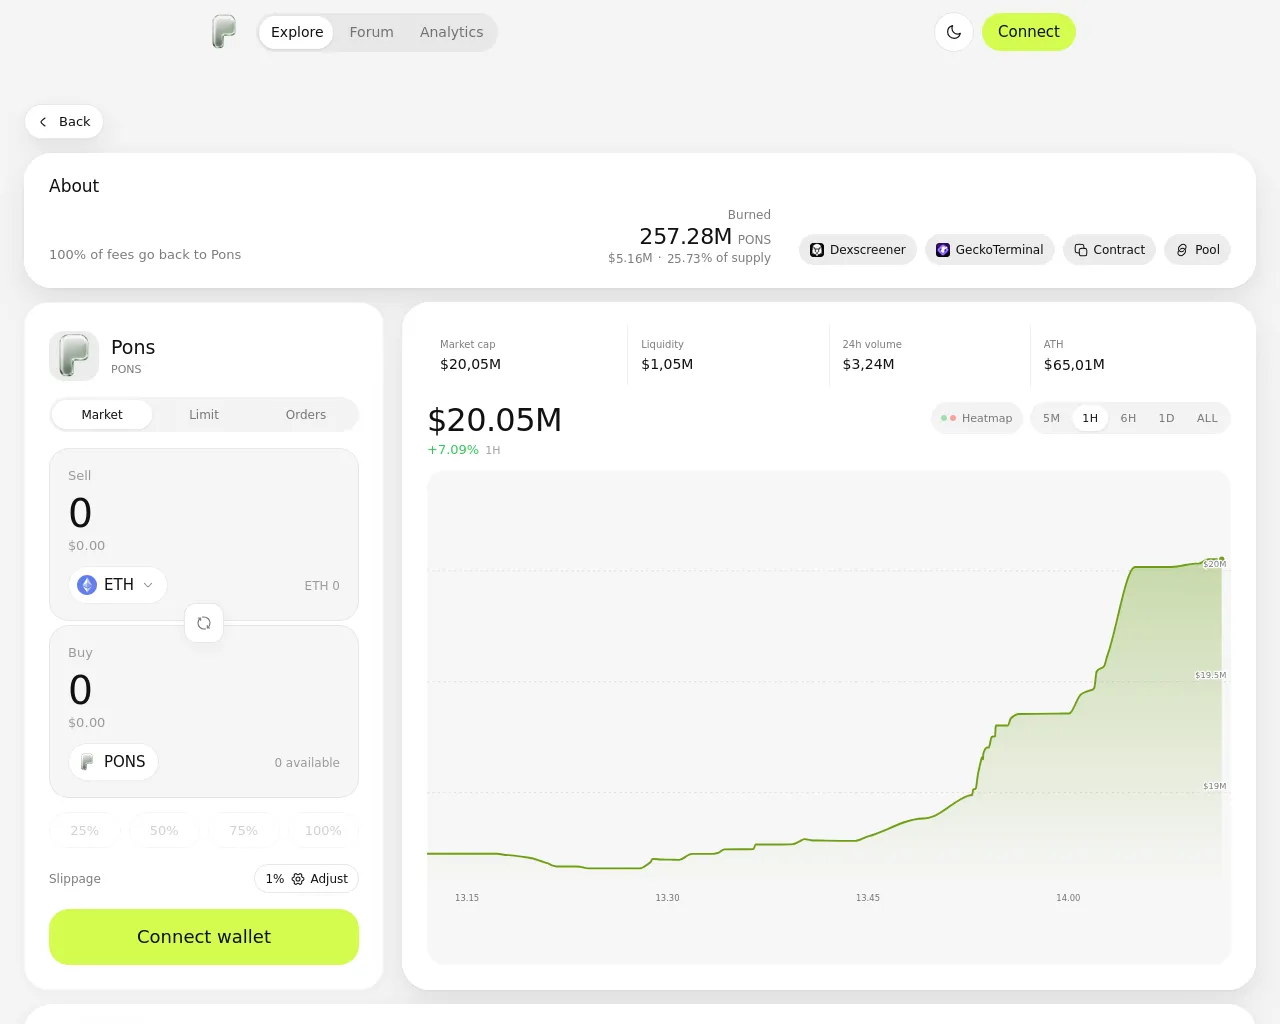Click the '0 available' PONS balance
1280x1024 pixels.
307,763
